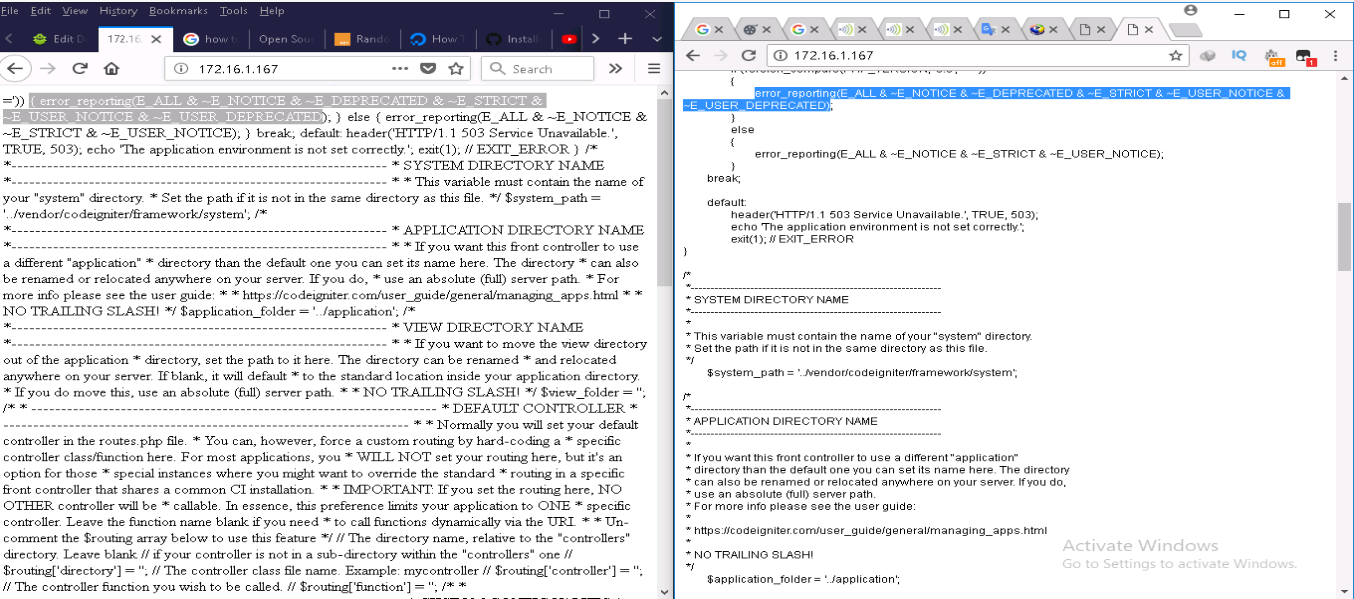
Task: Open the IQ extension in Chrome
Action: coord(1239,55)
